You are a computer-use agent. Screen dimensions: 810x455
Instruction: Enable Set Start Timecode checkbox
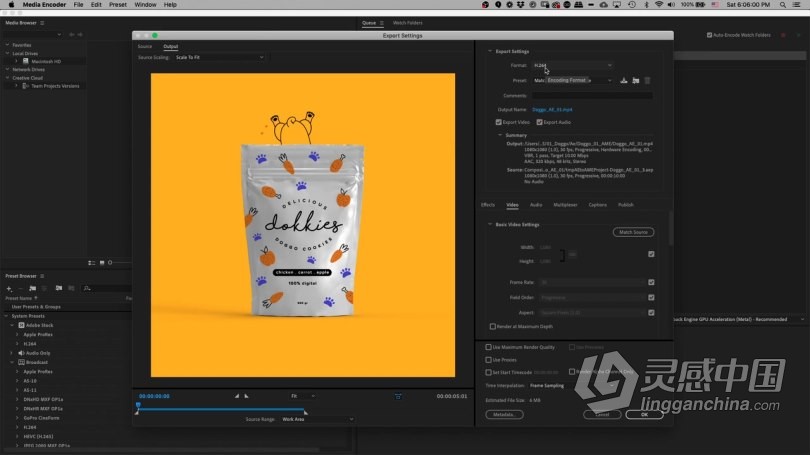(x=488, y=372)
